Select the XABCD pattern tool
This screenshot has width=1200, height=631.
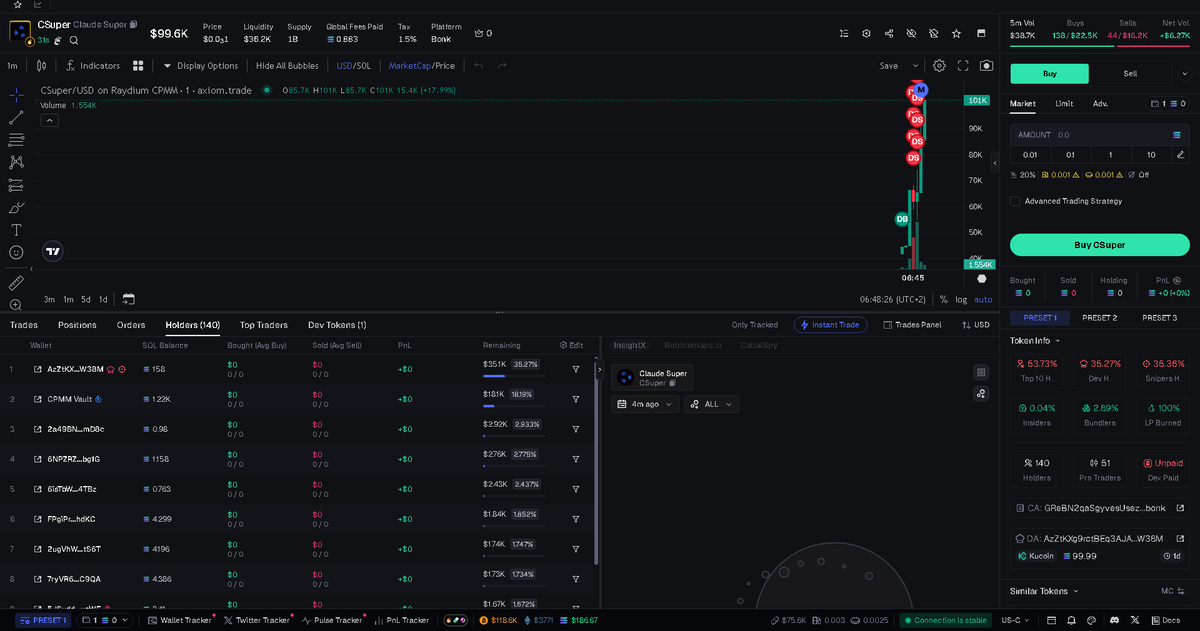point(16,162)
